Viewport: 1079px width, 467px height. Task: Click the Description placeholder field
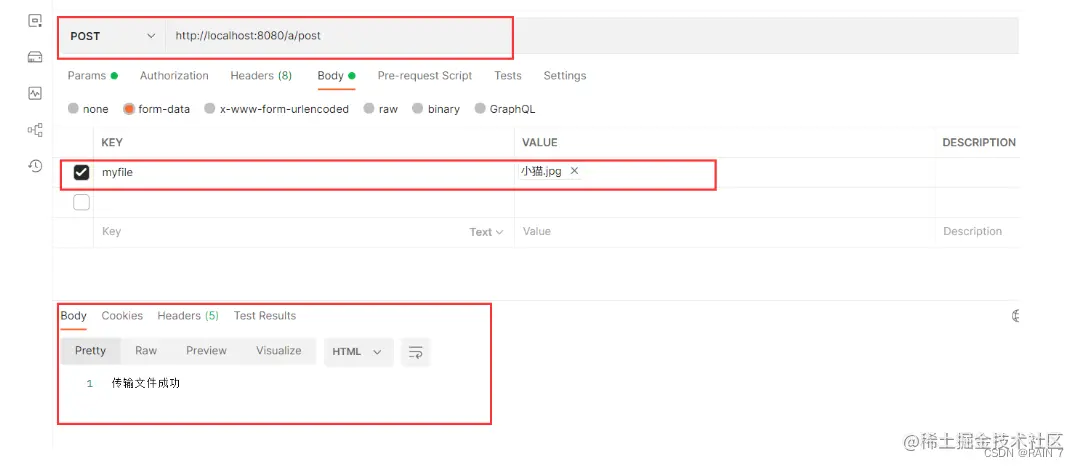(977, 232)
